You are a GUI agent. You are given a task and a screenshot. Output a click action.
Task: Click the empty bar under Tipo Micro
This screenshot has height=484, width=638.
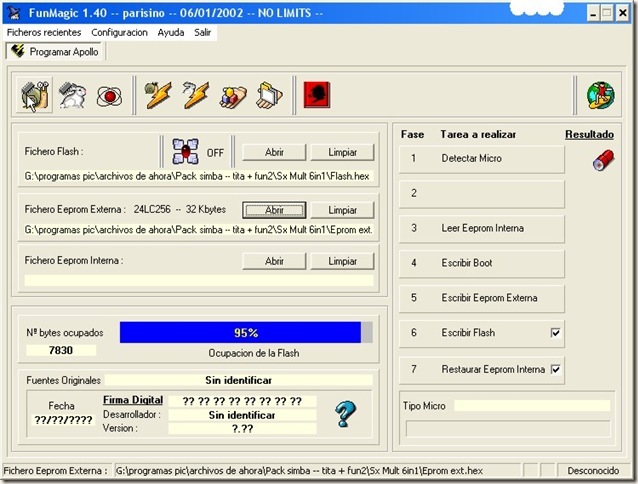[x=508, y=429]
